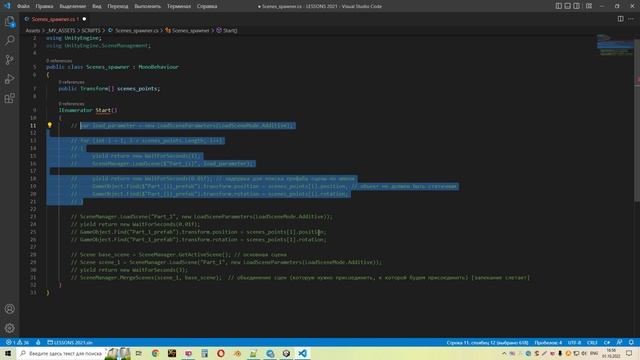Open the Search view in activity bar

tap(9, 40)
